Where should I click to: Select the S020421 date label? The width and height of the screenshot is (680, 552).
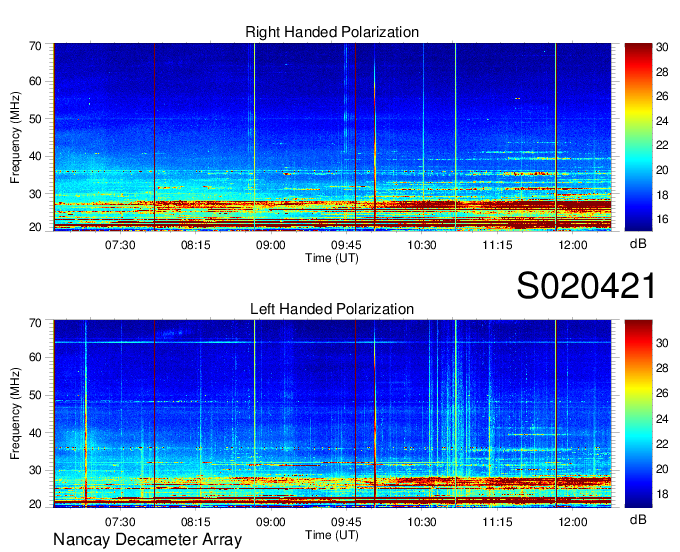(x=586, y=286)
